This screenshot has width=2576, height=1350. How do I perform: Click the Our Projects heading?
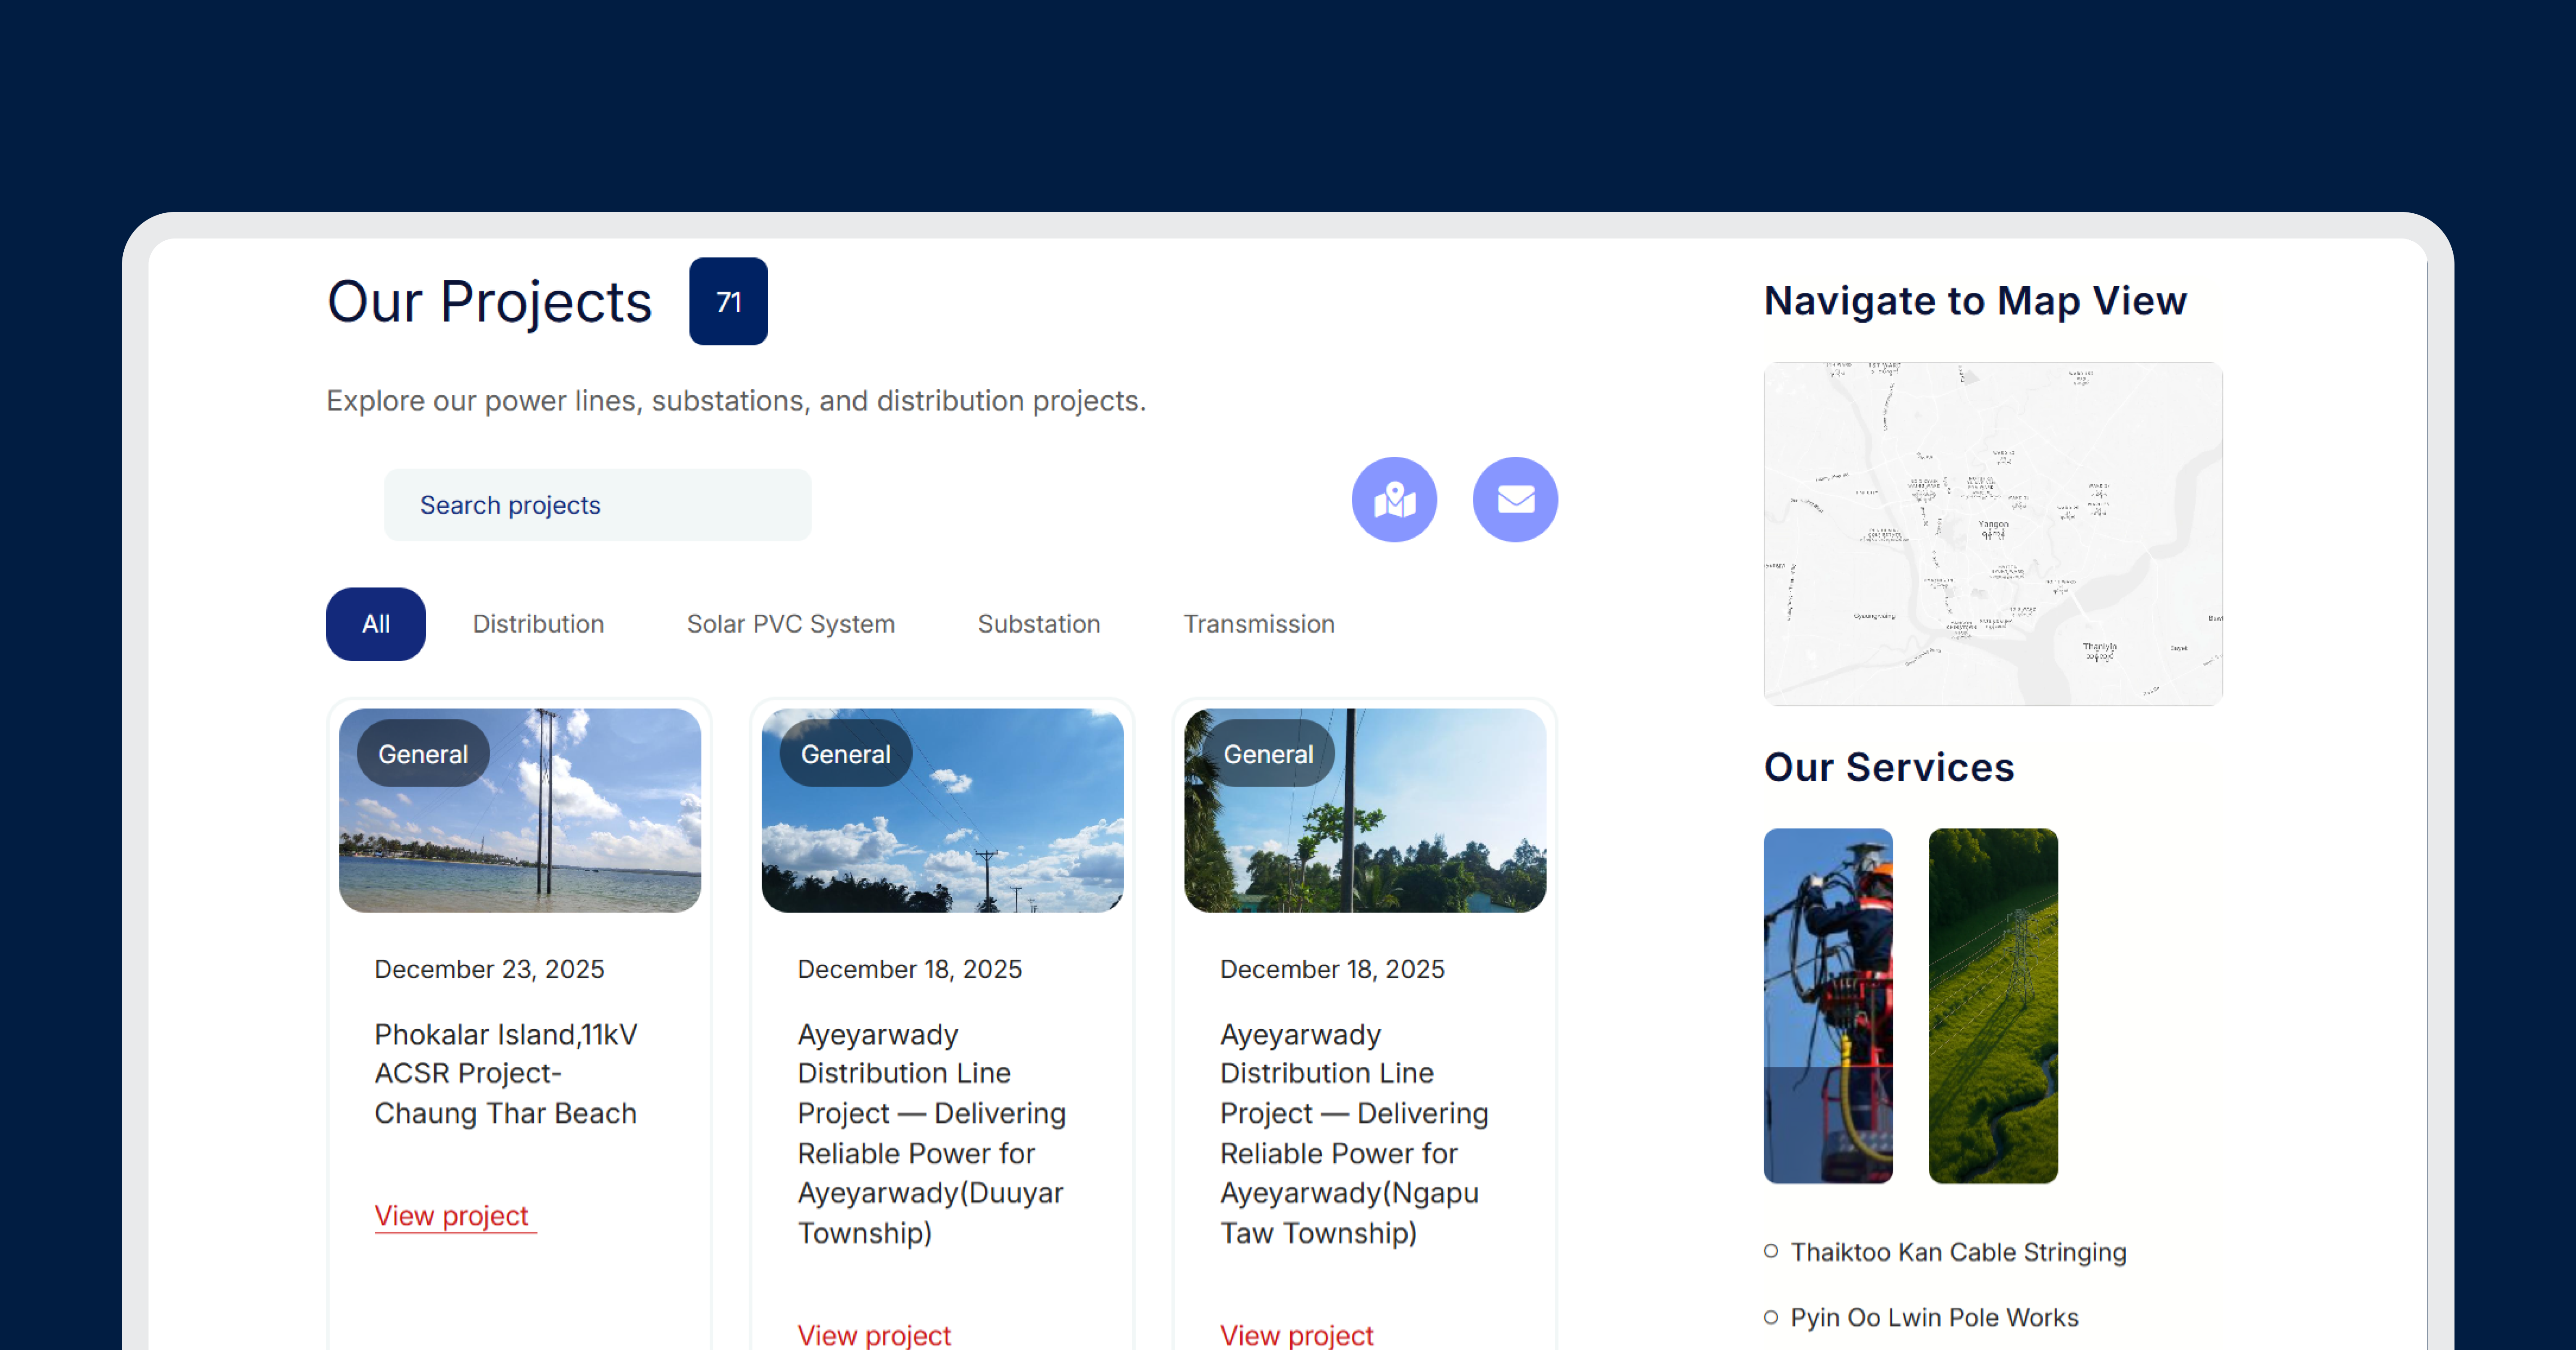(x=489, y=301)
